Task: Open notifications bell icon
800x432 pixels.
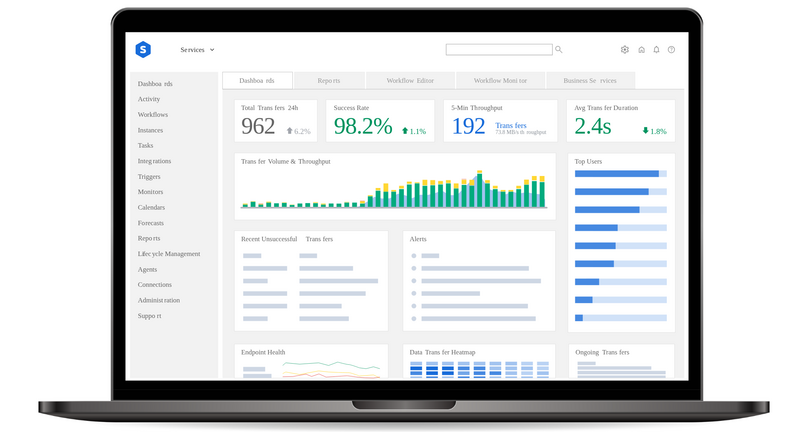Action: pos(656,49)
